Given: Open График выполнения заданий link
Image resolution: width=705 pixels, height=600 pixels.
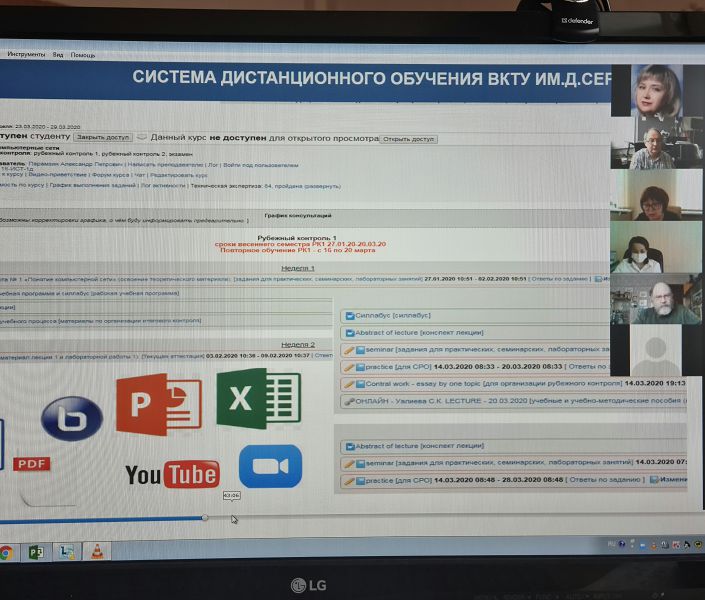Looking at the screenshot, I should click(93, 185).
